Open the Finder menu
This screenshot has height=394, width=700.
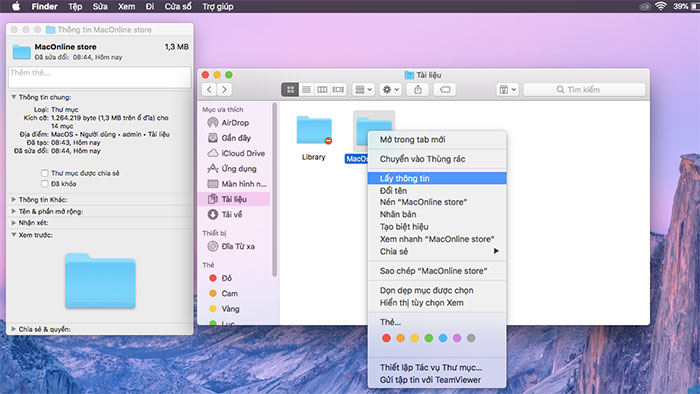[44, 6]
